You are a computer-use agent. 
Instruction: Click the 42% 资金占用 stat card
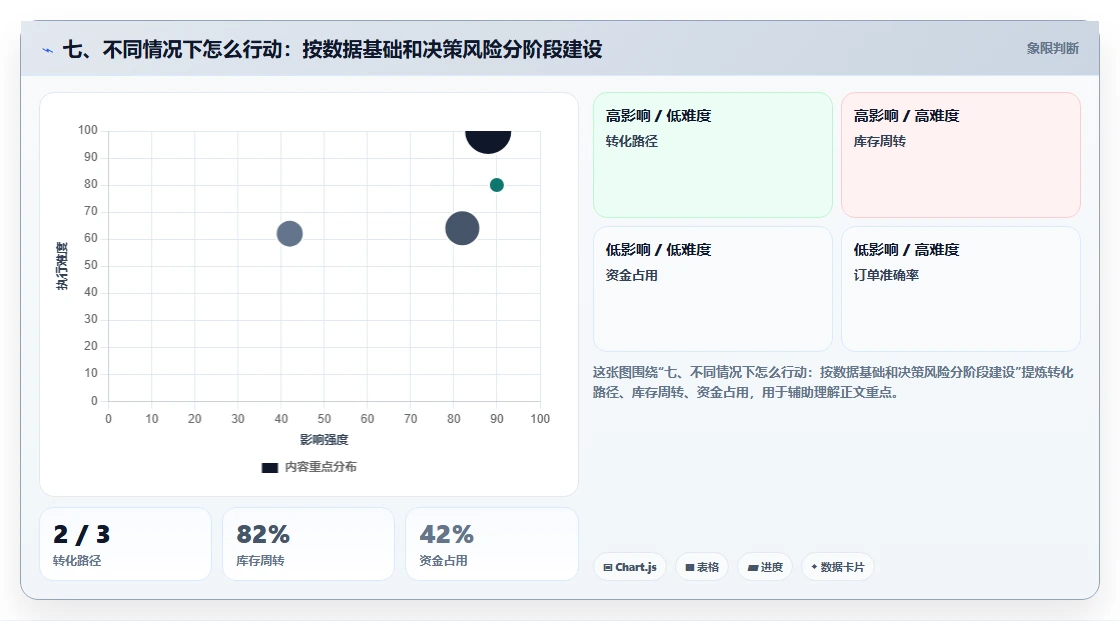(491, 544)
